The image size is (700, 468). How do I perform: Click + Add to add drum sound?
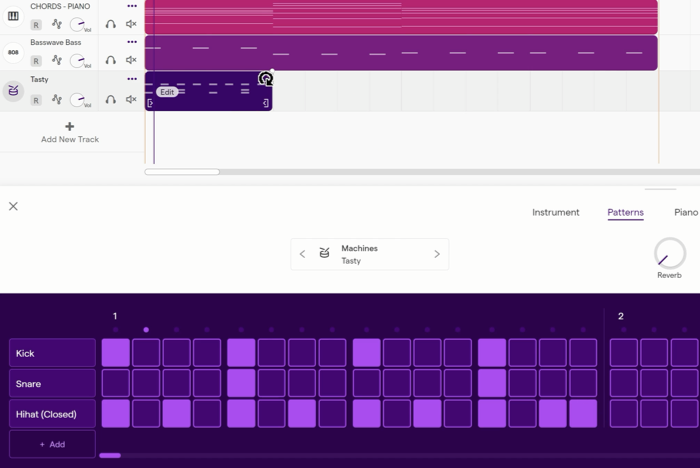click(x=53, y=444)
